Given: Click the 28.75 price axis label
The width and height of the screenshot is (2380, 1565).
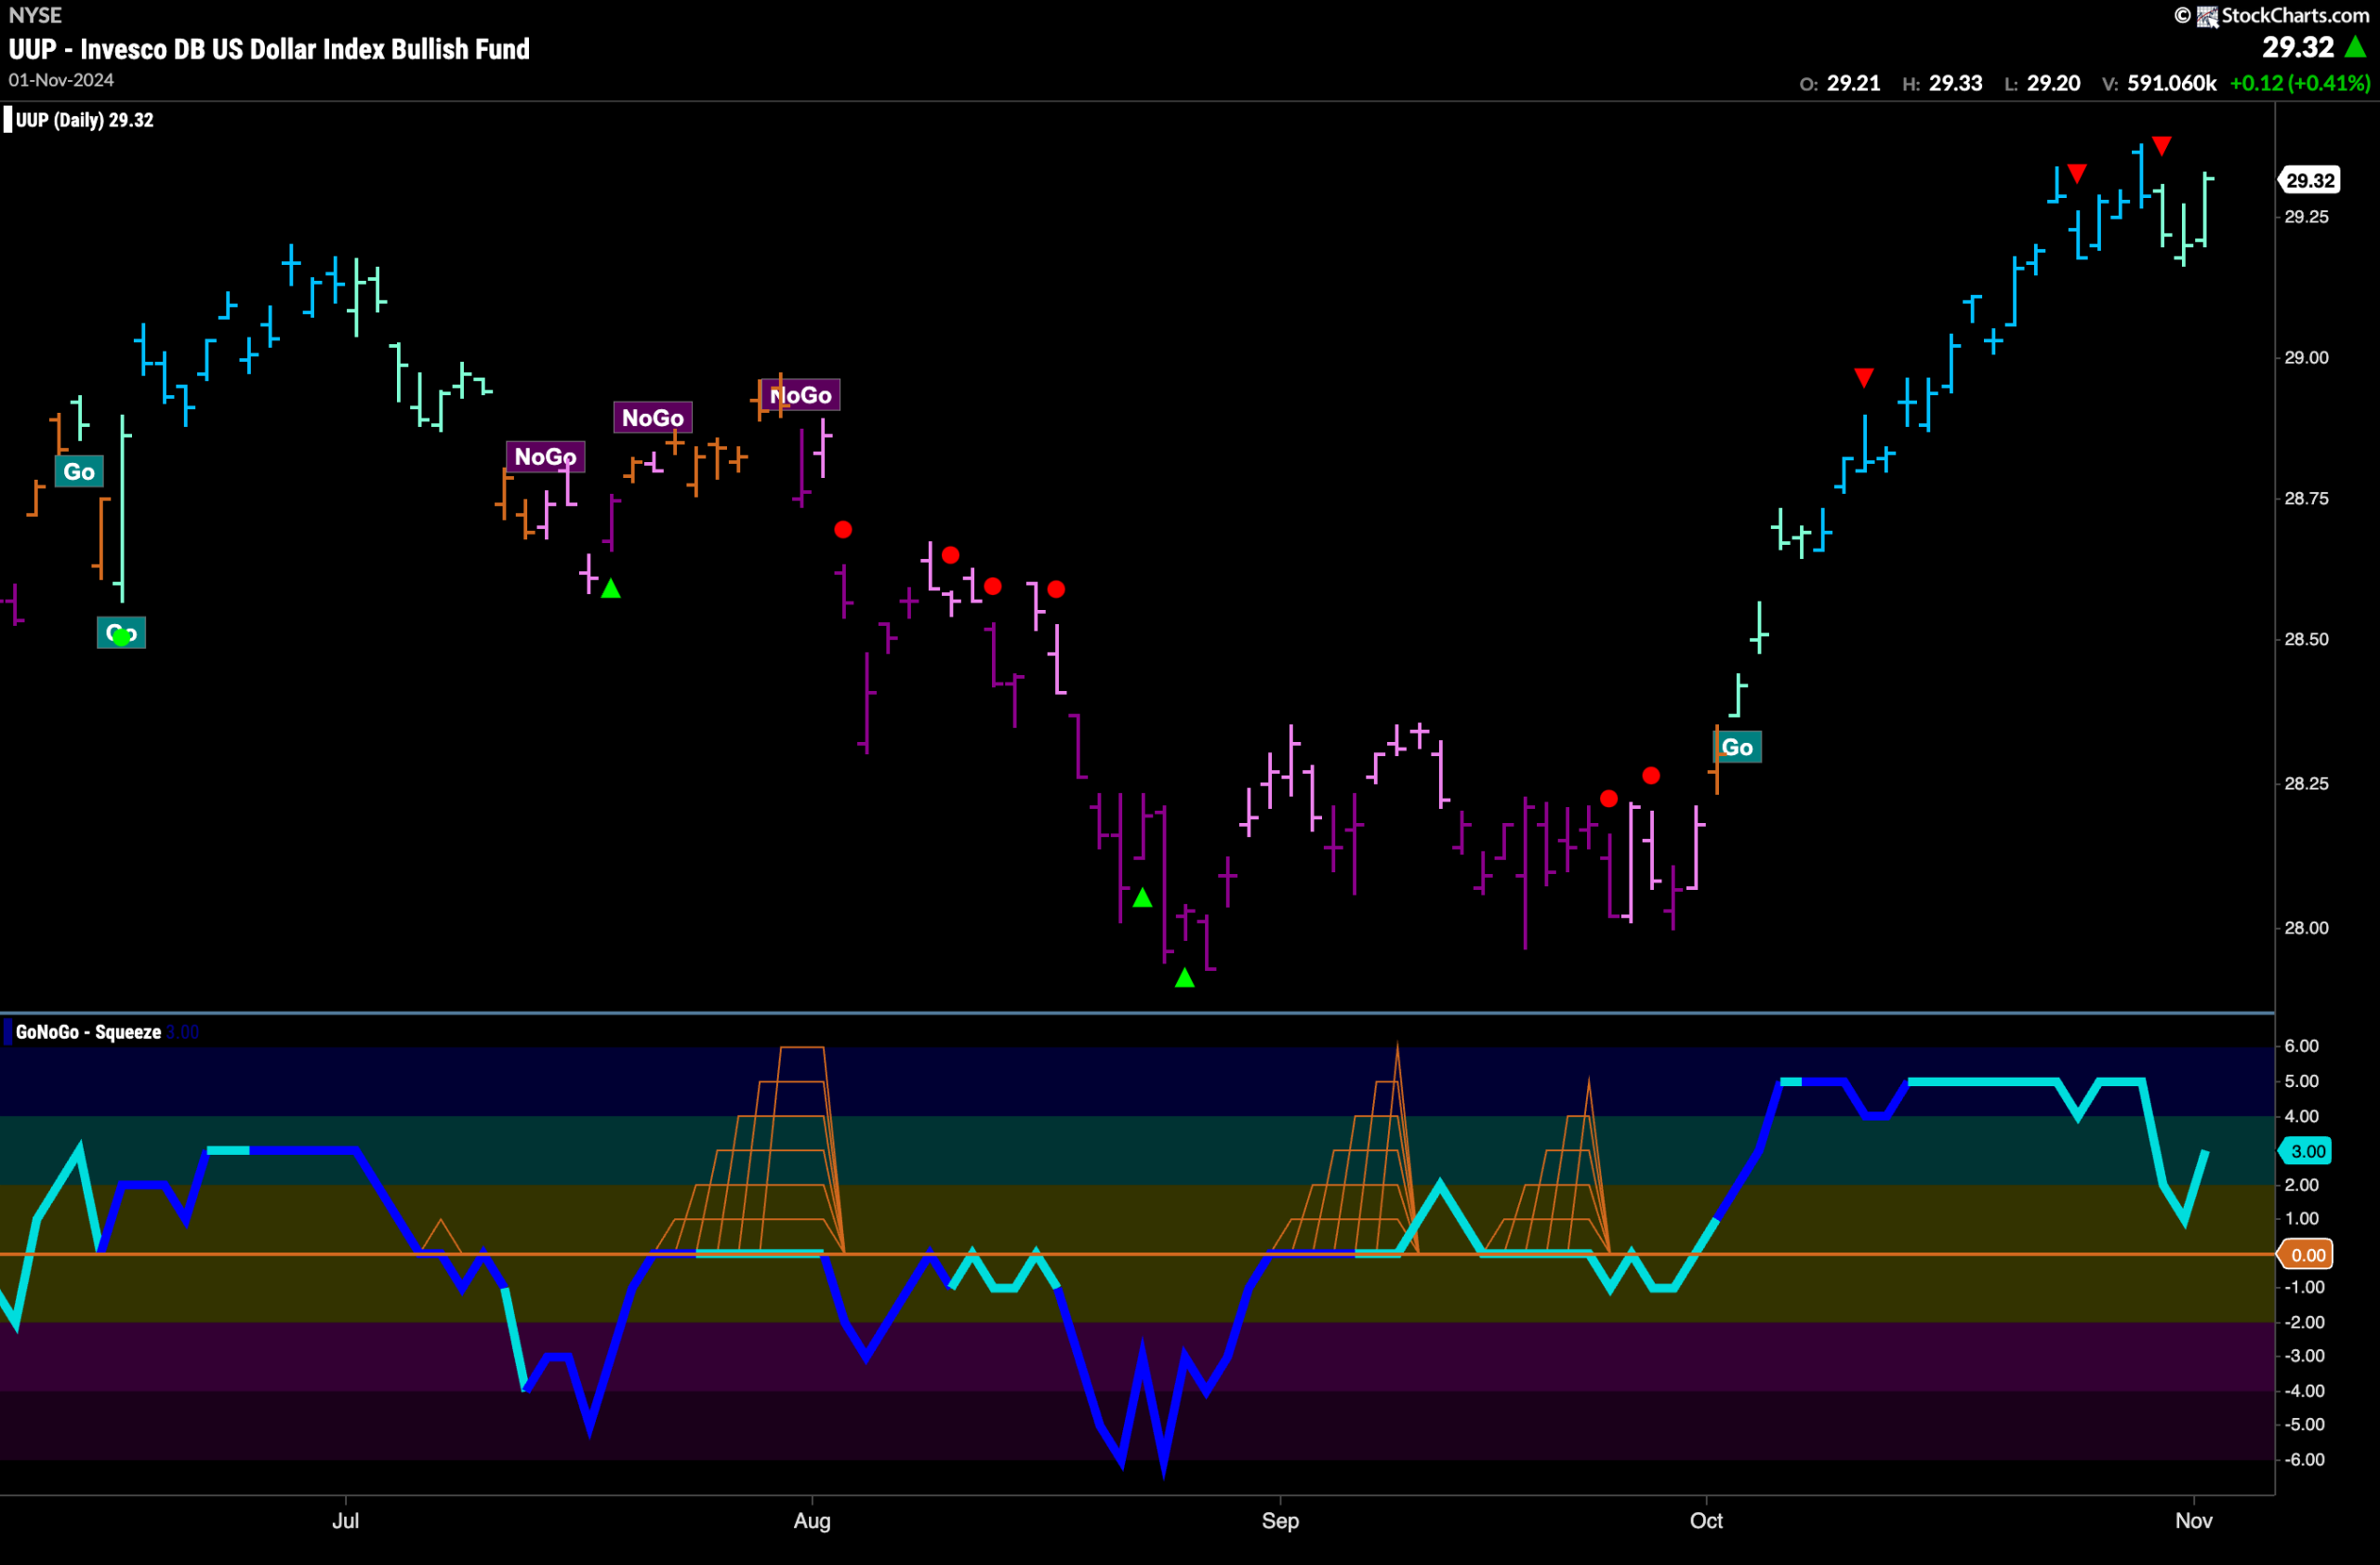Looking at the screenshot, I should (x=2307, y=499).
